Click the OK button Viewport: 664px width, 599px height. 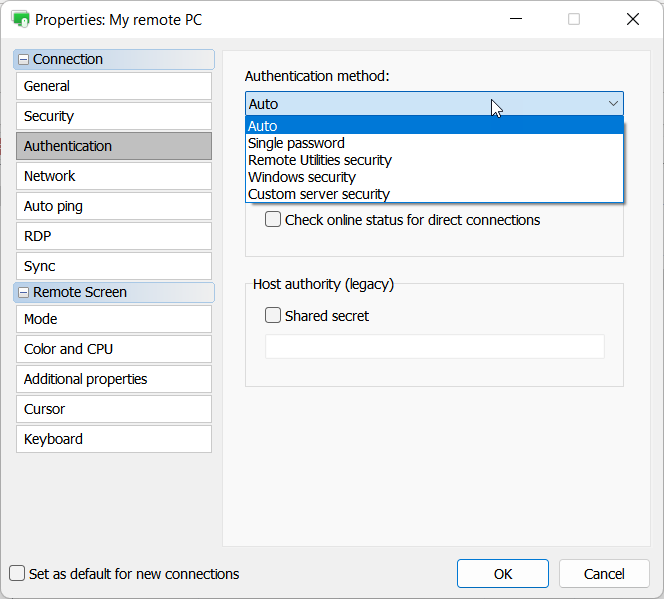(x=502, y=574)
